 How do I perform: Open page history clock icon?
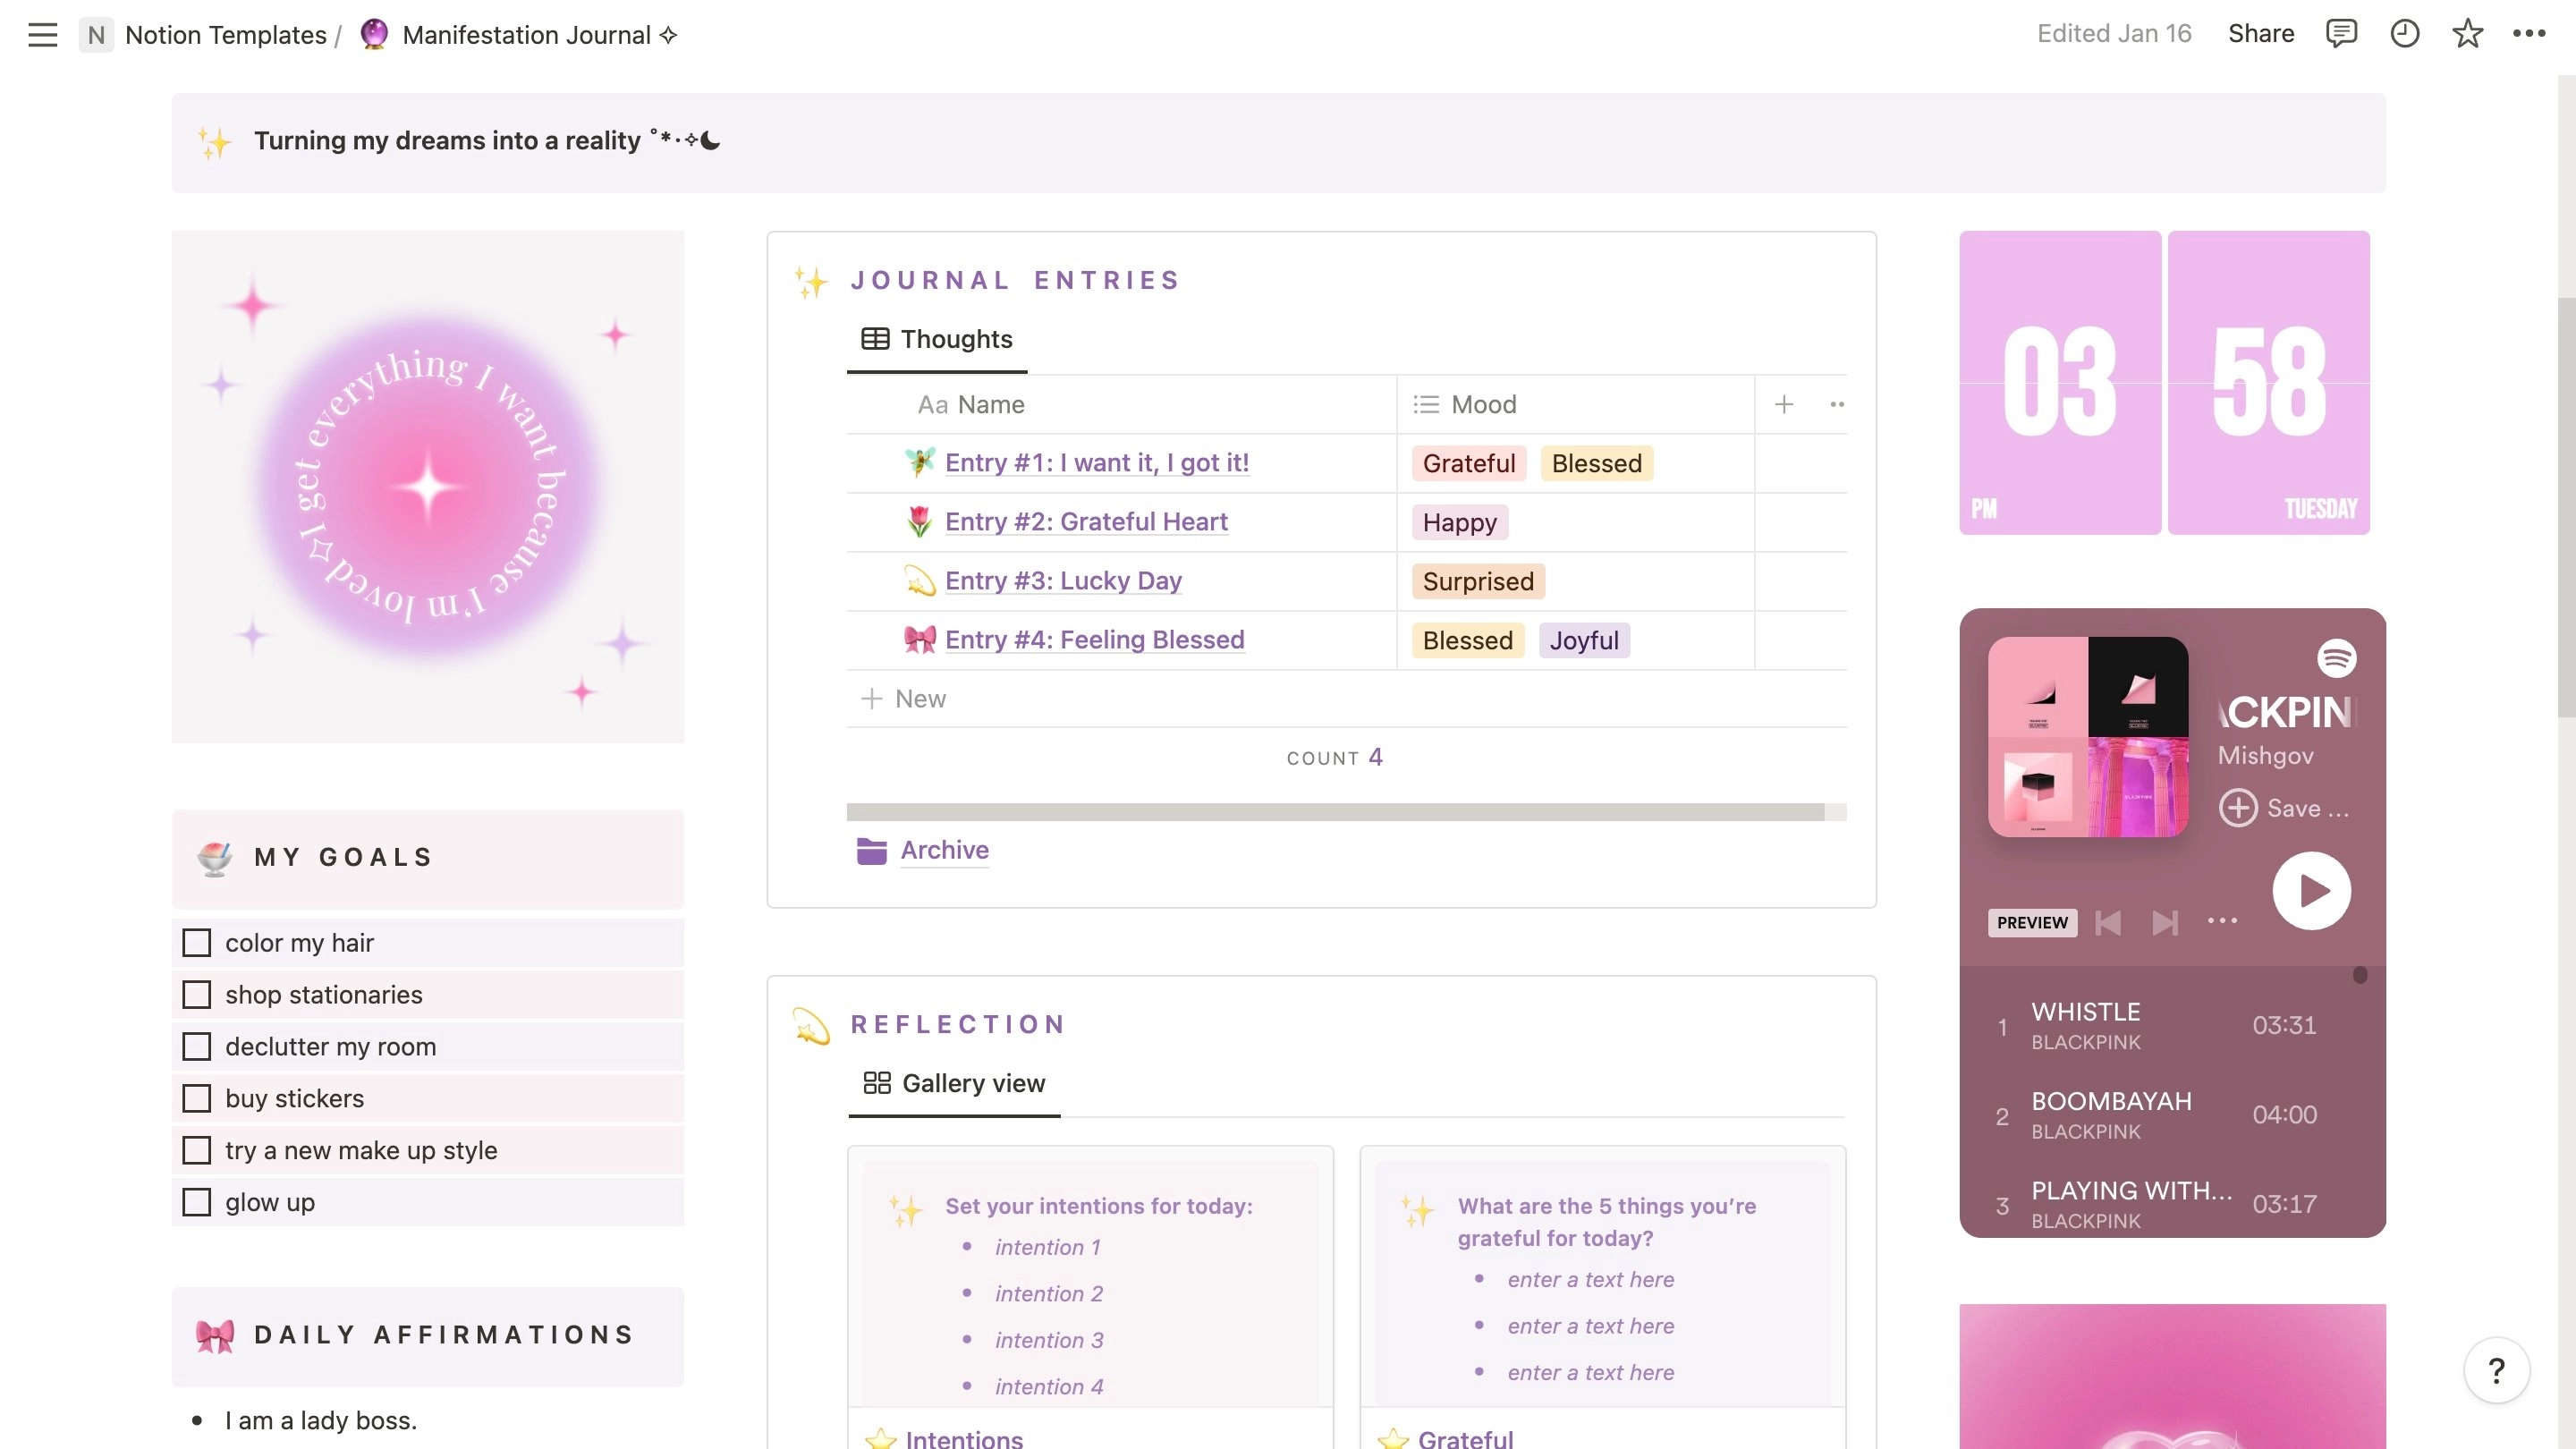2404,34
